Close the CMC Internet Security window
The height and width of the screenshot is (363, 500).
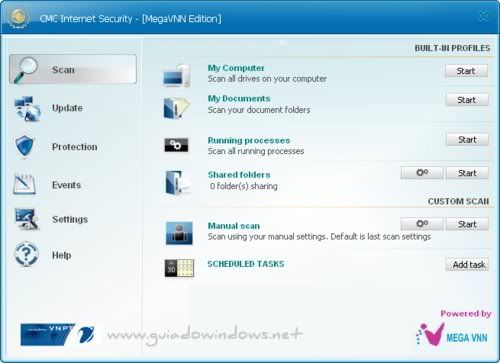pos(484,16)
